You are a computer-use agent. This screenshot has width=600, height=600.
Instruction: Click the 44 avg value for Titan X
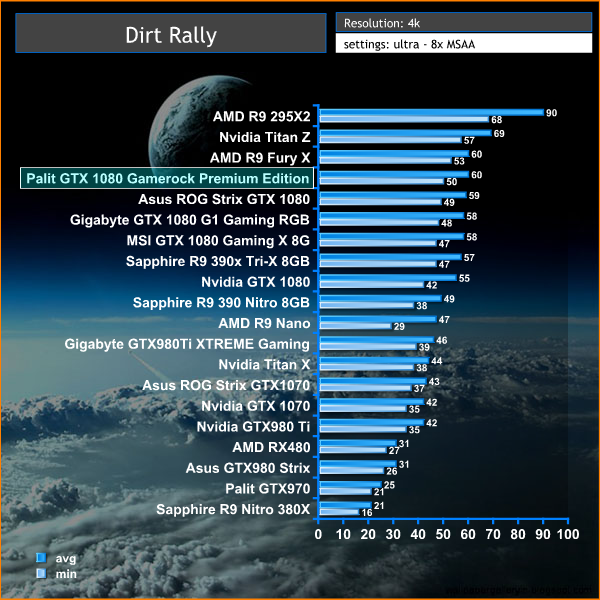click(x=437, y=361)
